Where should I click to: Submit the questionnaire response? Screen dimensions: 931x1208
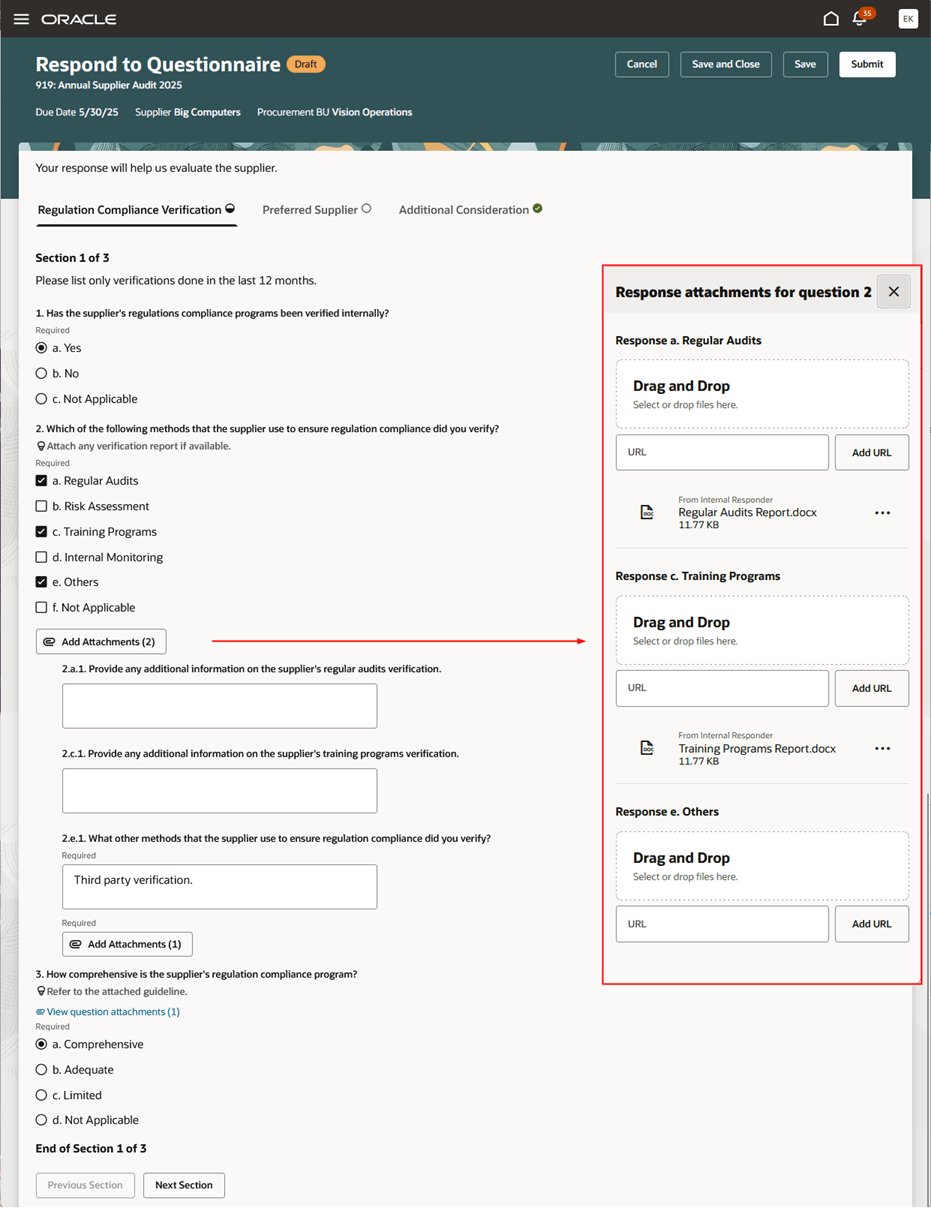click(867, 64)
